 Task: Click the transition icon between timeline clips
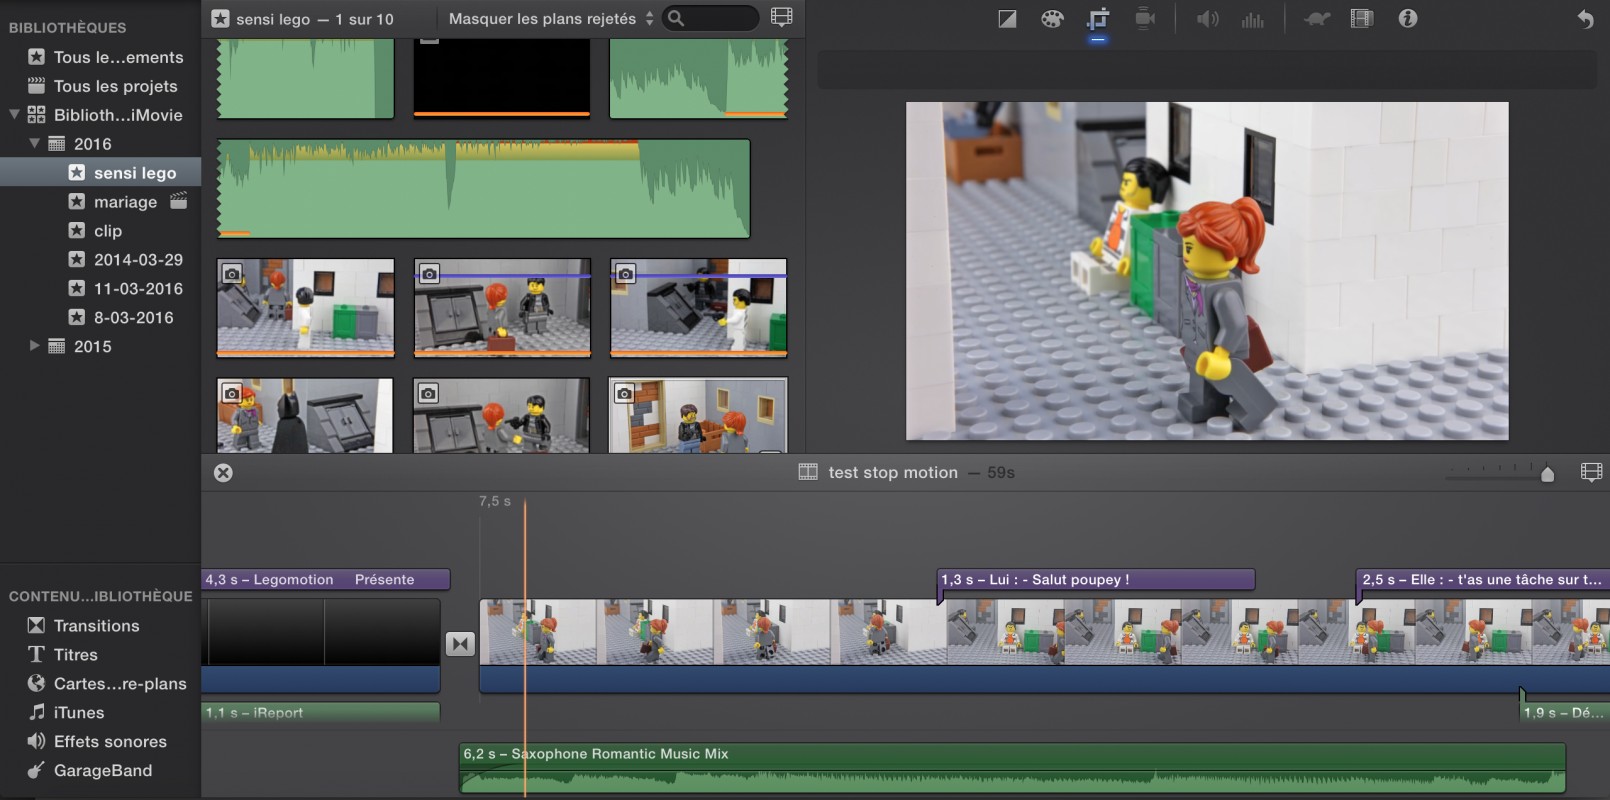(x=460, y=644)
